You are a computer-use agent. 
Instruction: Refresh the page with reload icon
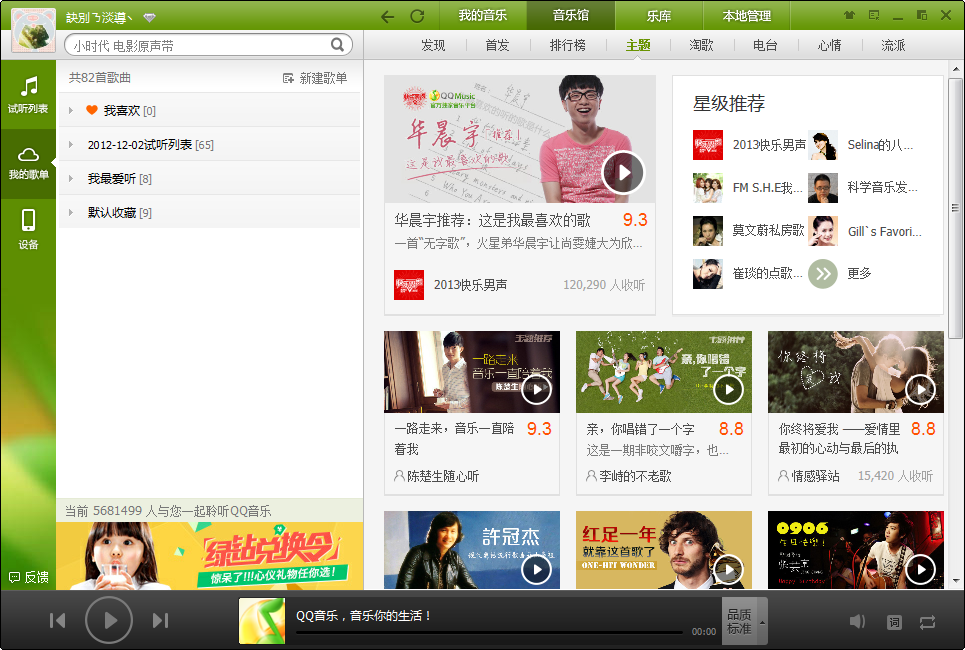[417, 17]
